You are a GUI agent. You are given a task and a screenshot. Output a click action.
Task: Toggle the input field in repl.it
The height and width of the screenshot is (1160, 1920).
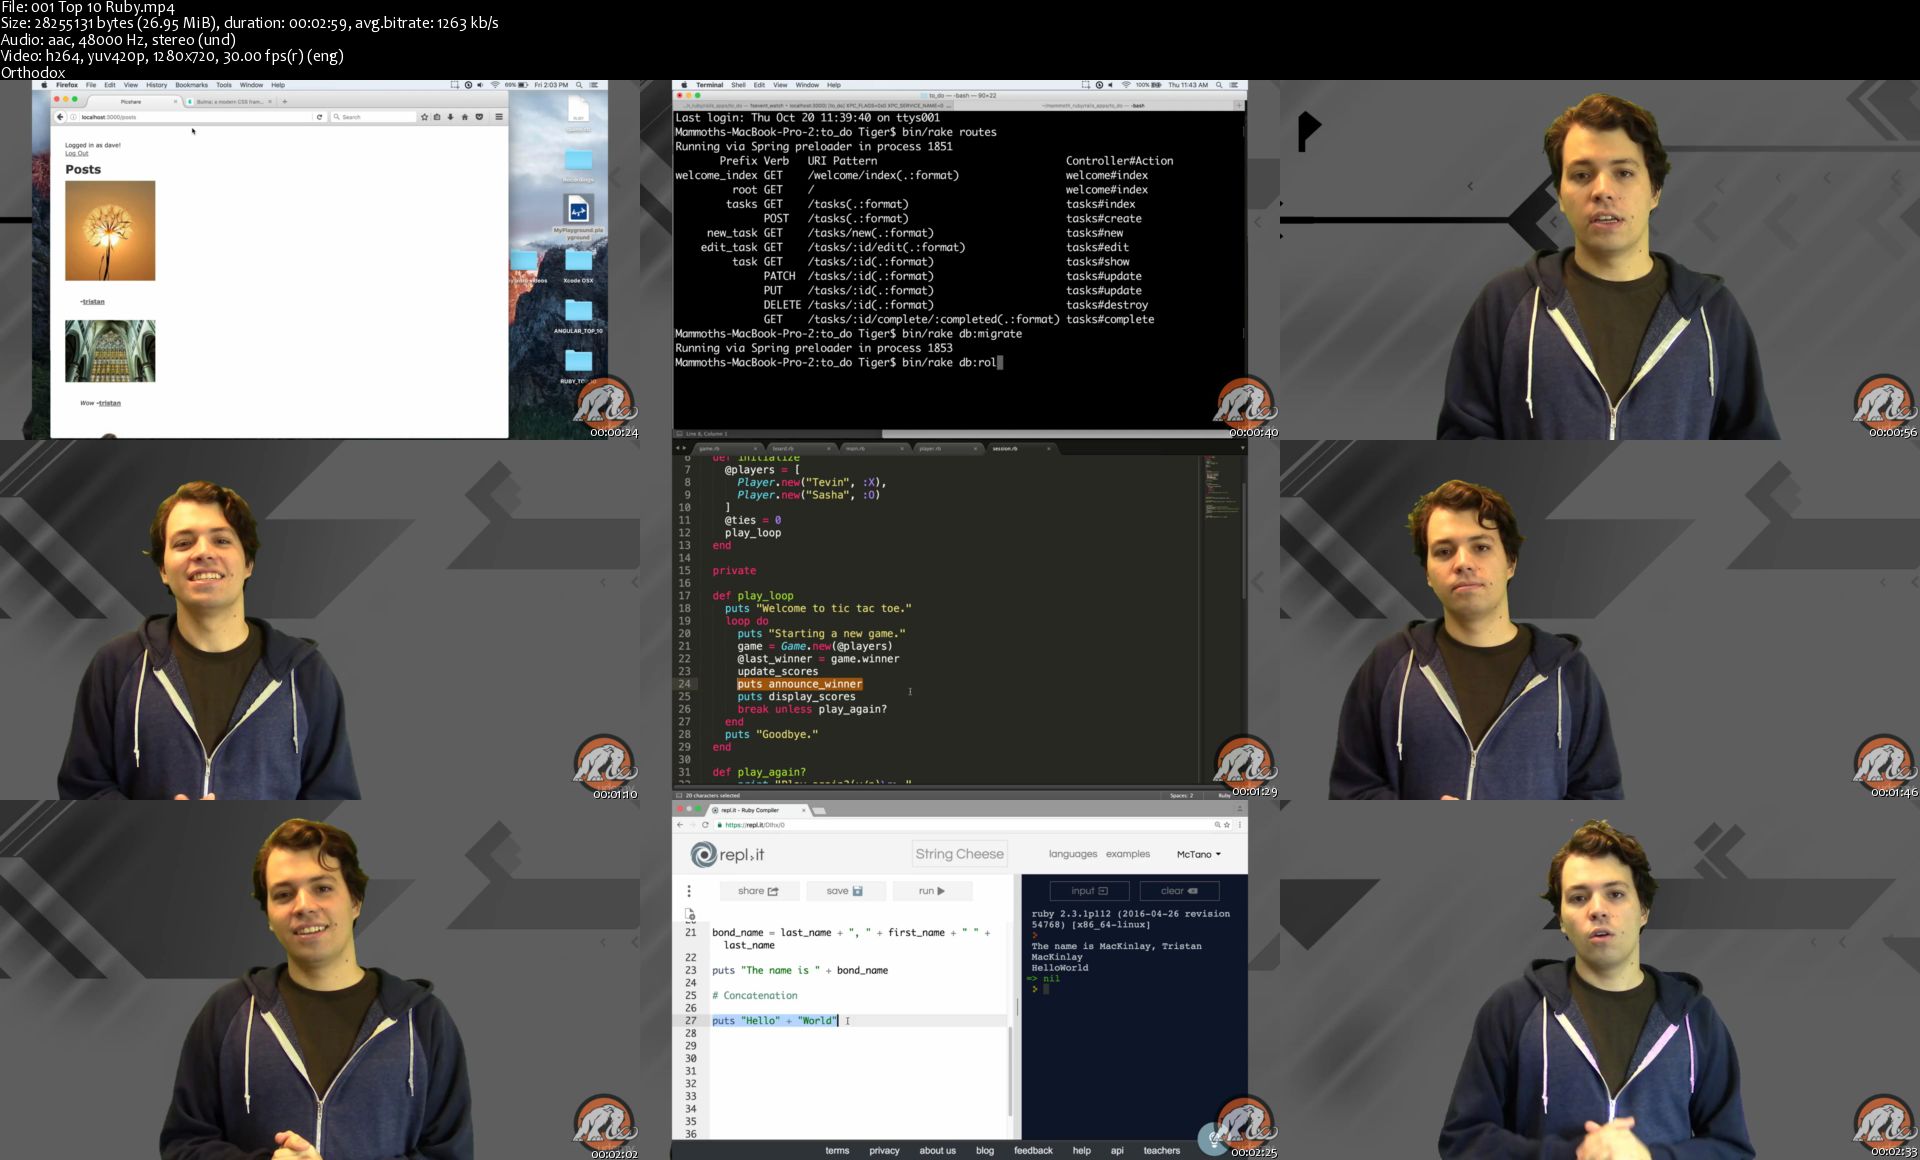coord(1085,893)
